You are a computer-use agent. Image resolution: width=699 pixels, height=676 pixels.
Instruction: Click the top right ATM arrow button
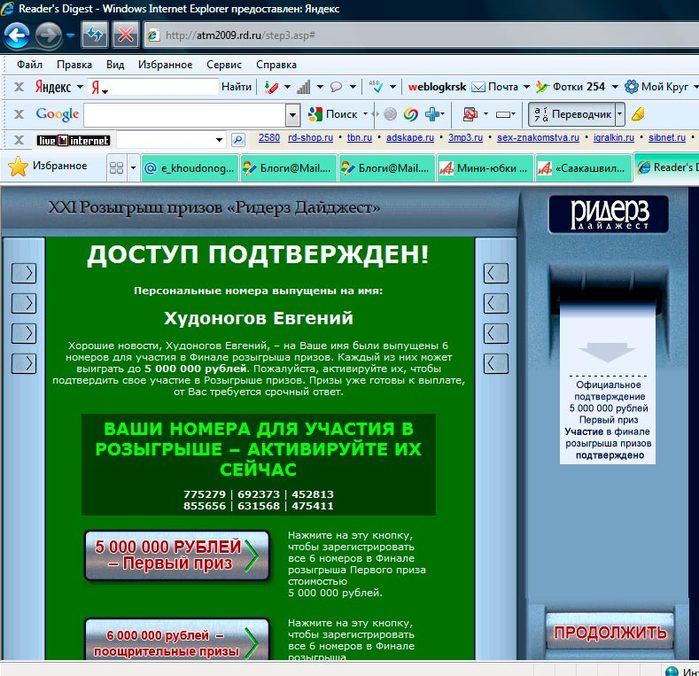click(x=496, y=273)
